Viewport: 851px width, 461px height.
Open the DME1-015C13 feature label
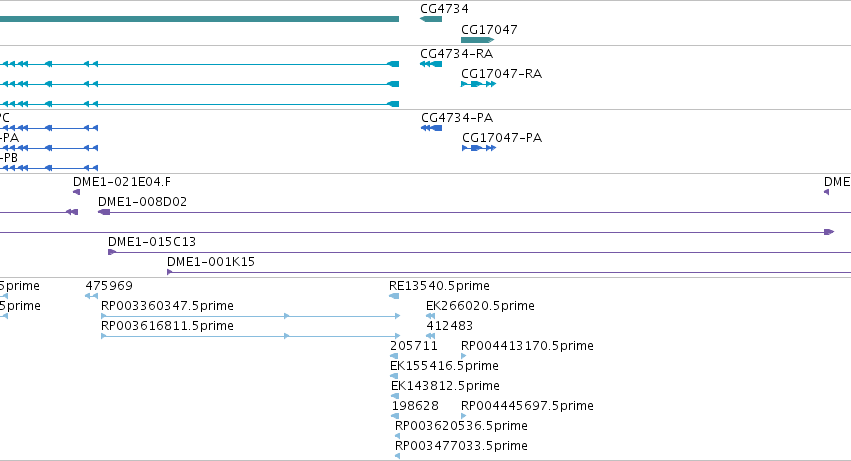click(x=152, y=242)
